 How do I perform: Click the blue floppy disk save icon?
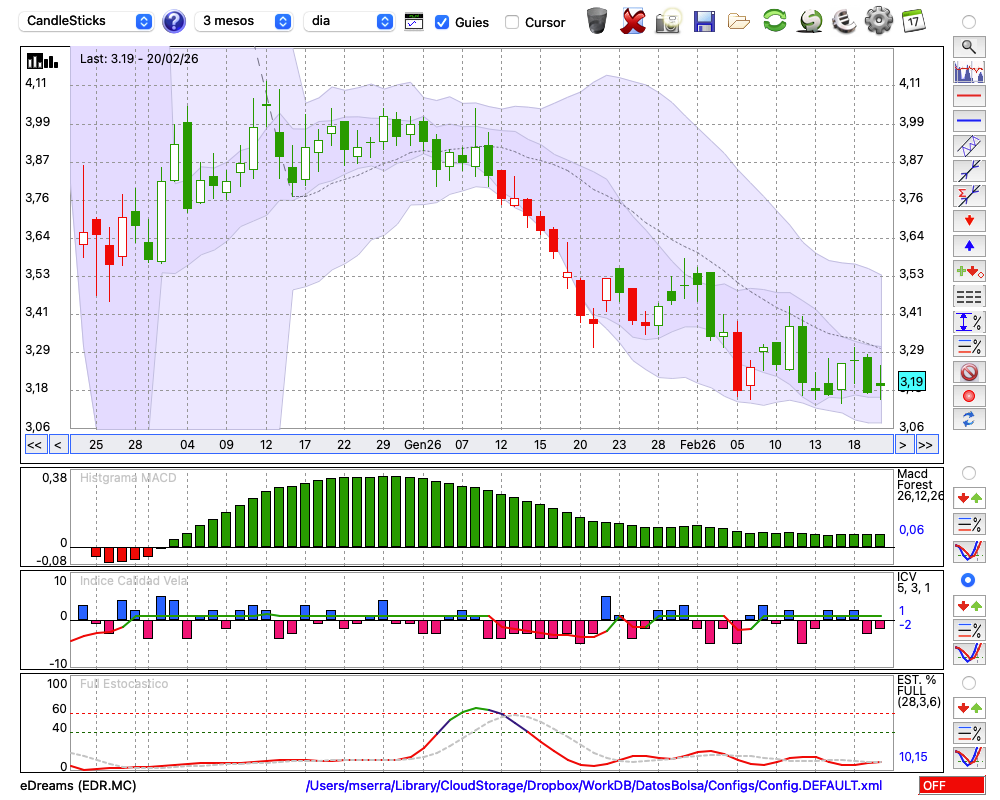(x=703, y=21)
